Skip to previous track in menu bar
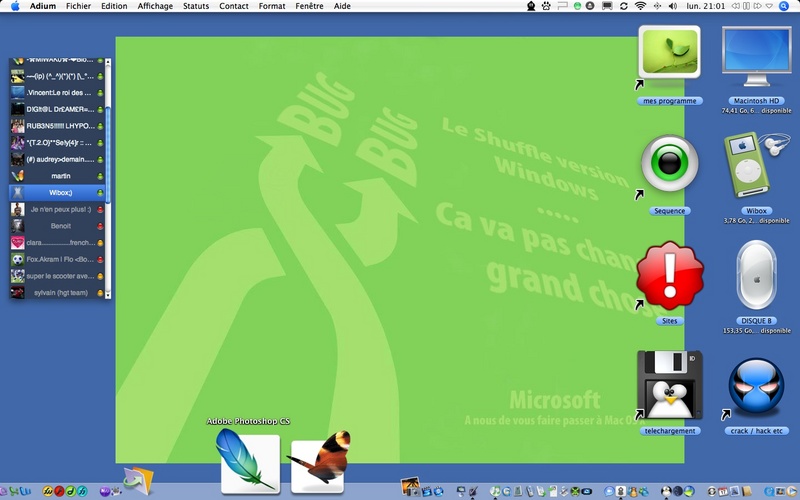 click(736, 6)
